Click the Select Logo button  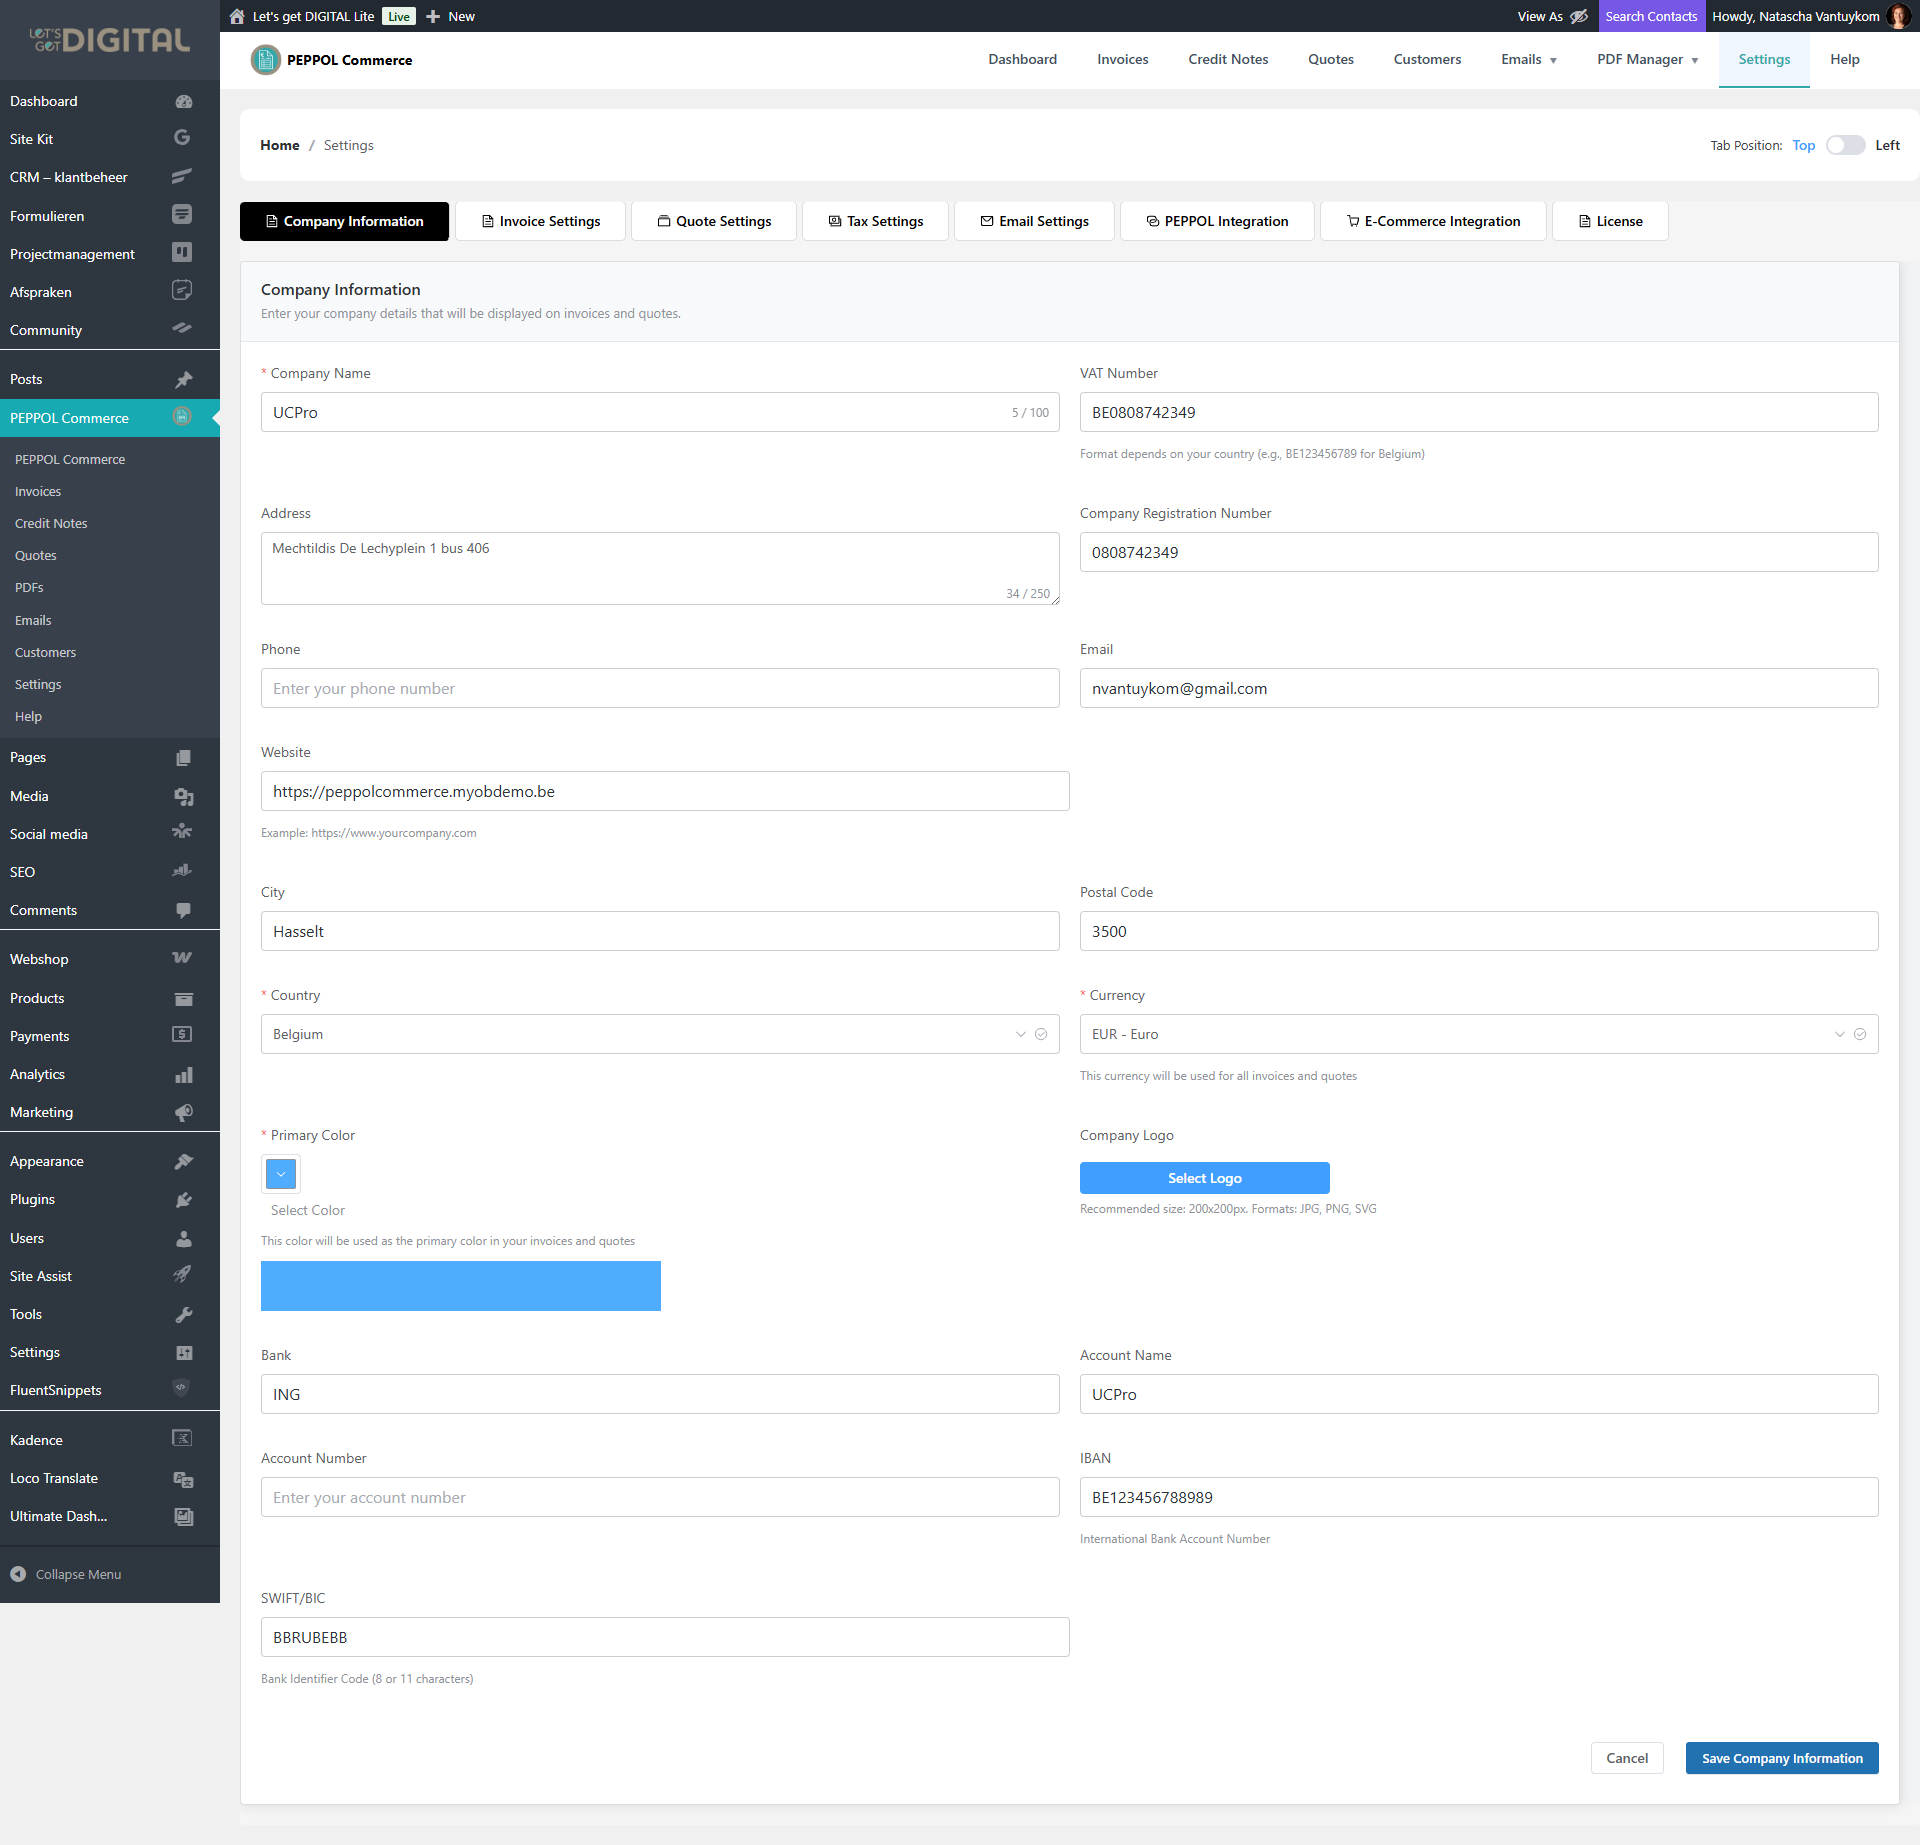click(1204, 1178)
